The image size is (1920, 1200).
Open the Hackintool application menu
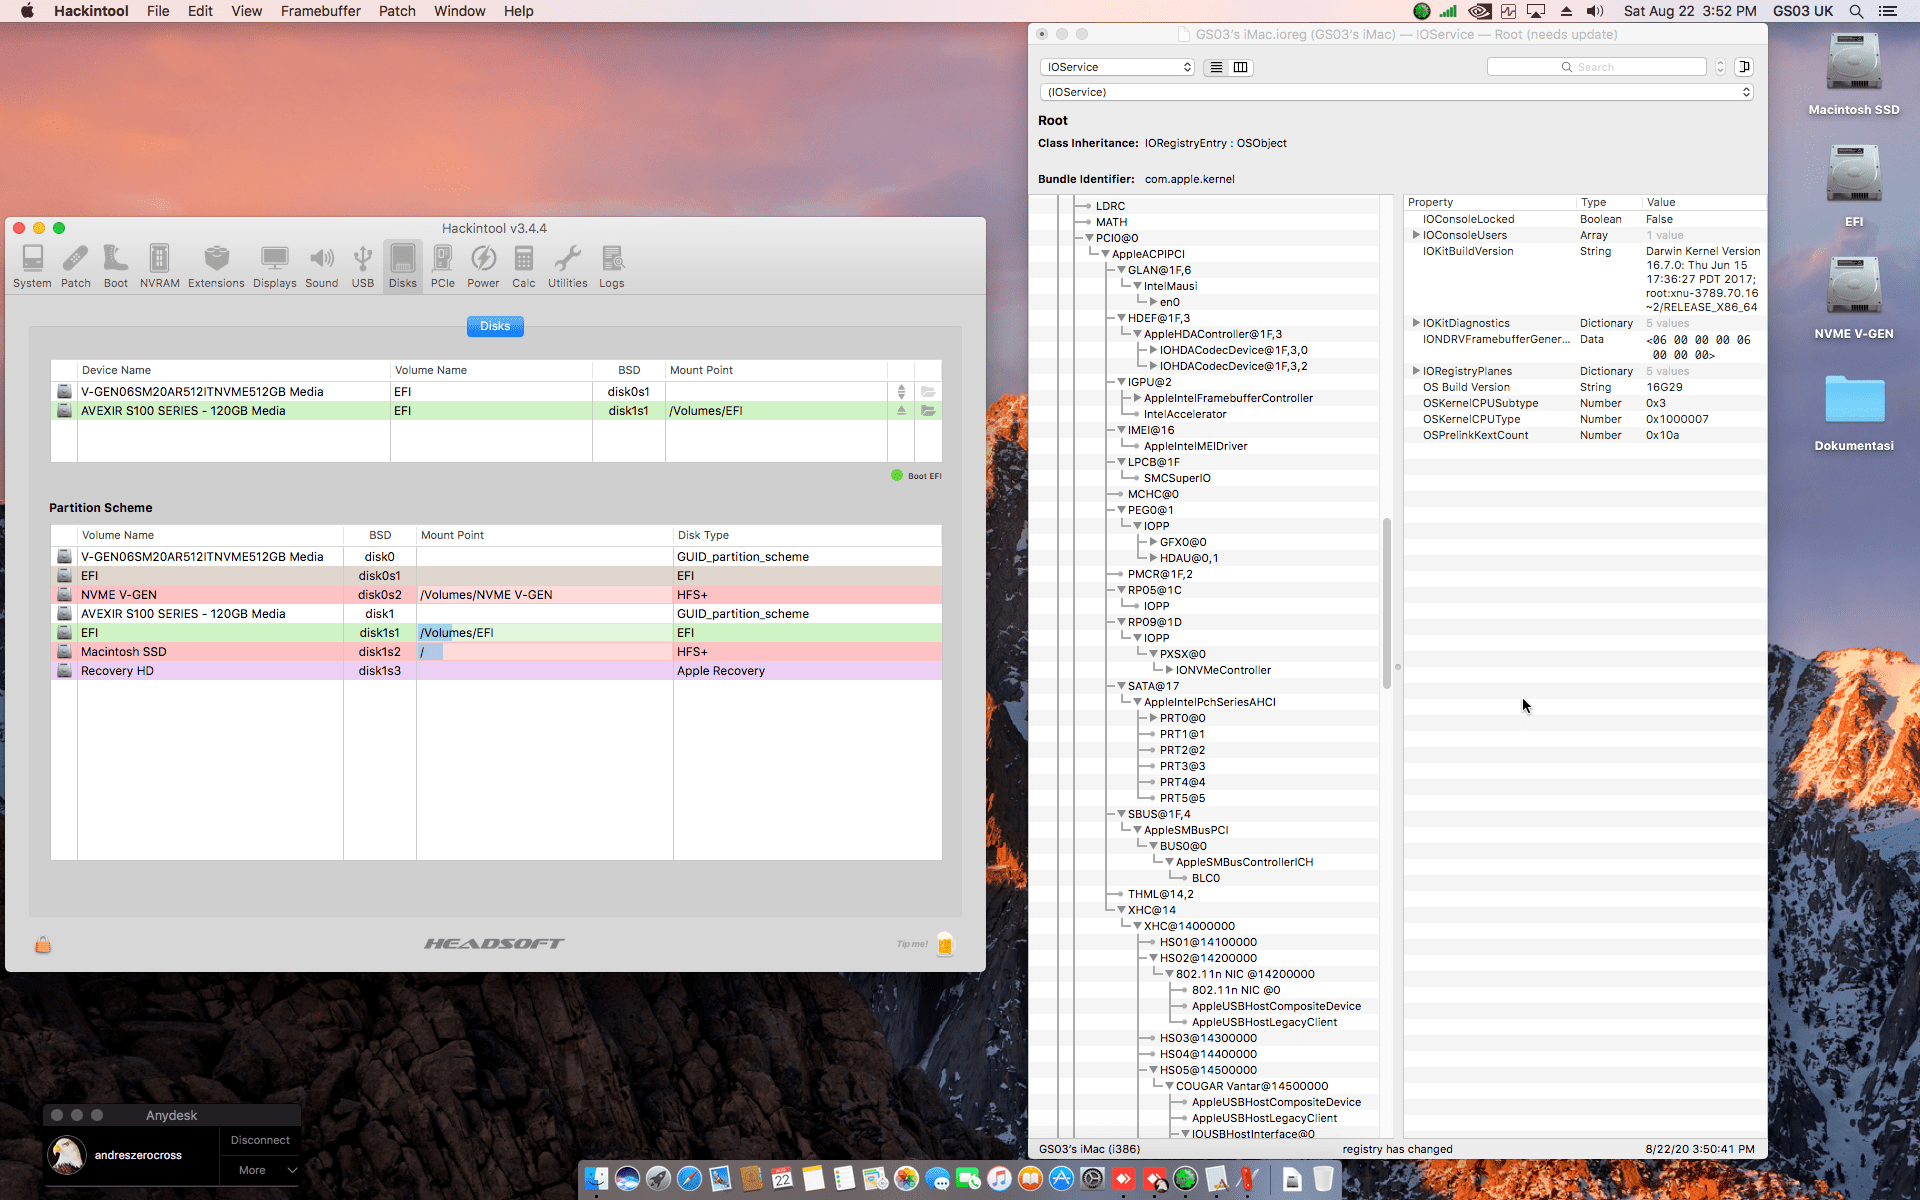click(x=91, y=11)
